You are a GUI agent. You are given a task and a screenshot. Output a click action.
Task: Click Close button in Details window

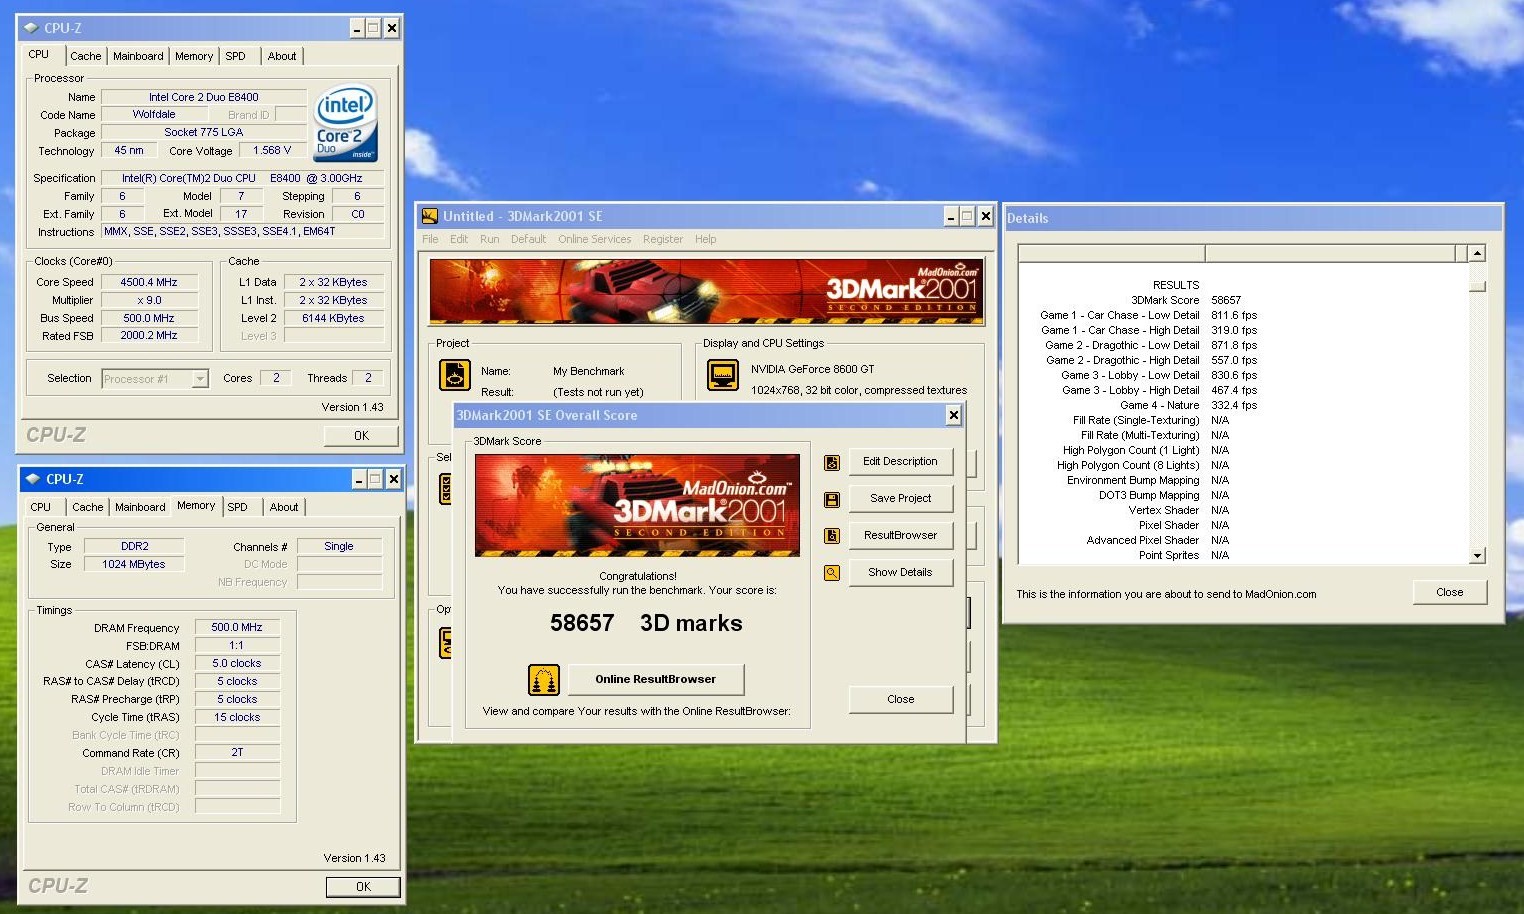coord(1449,593)
